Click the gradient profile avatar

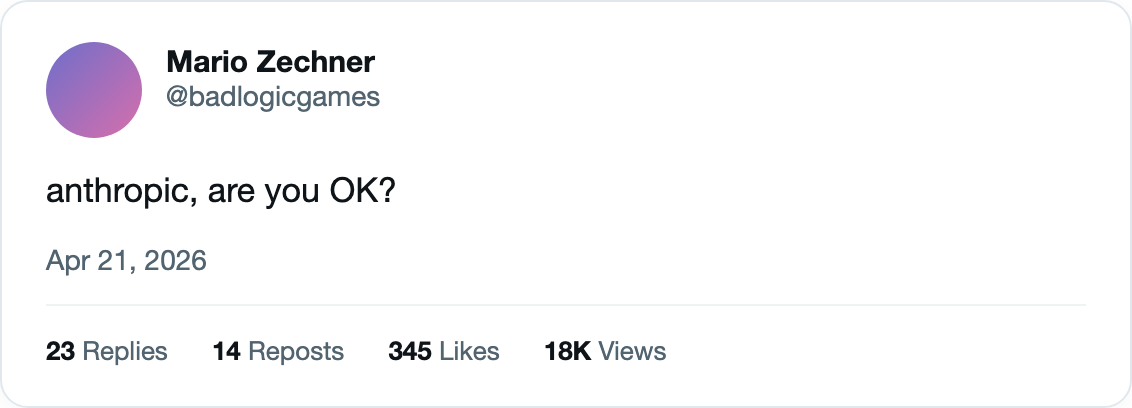pyautogui.click(x=94, y=90)
